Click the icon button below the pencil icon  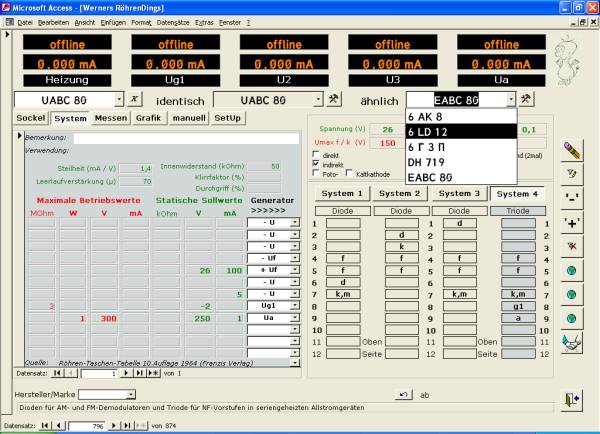coord(572,174)
